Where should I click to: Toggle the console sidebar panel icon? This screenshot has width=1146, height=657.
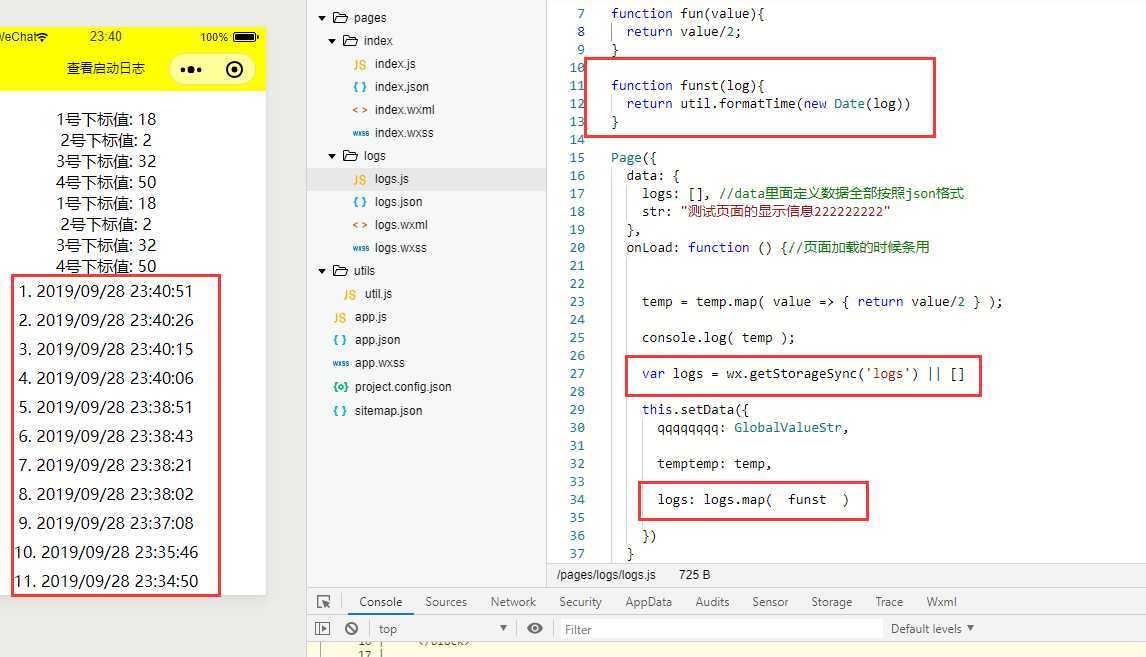(322, 628)
